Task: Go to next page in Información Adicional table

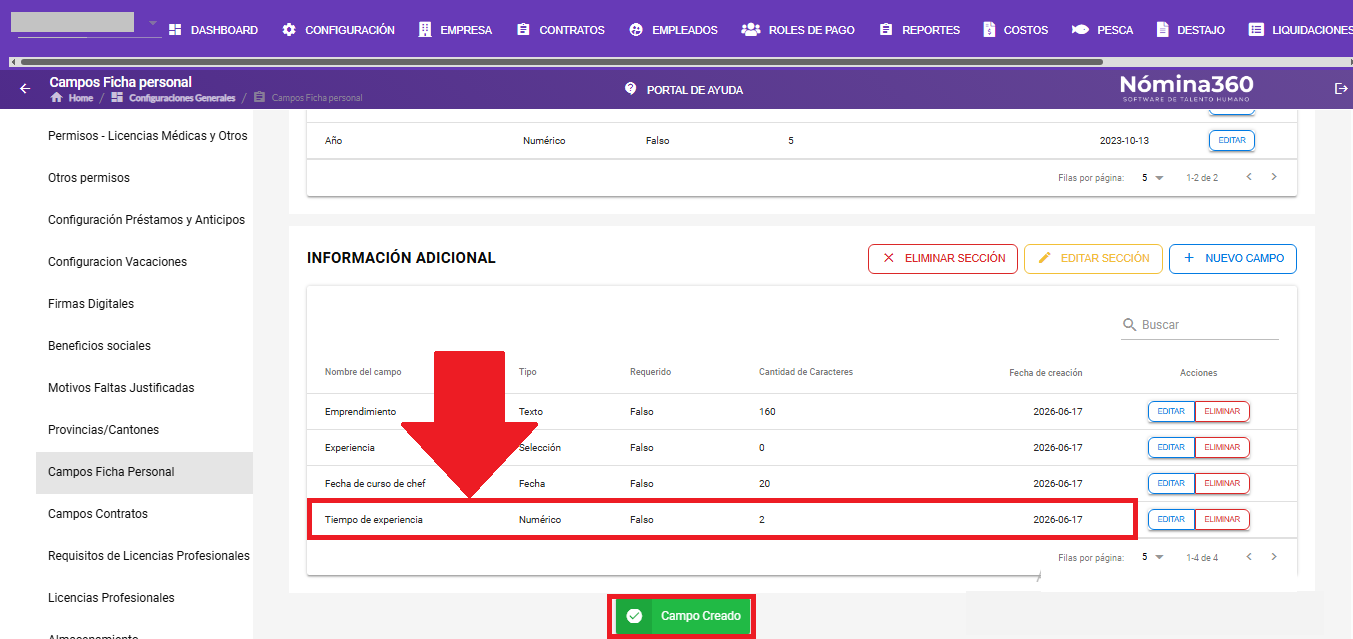Action: click(x=1273, y=557)
